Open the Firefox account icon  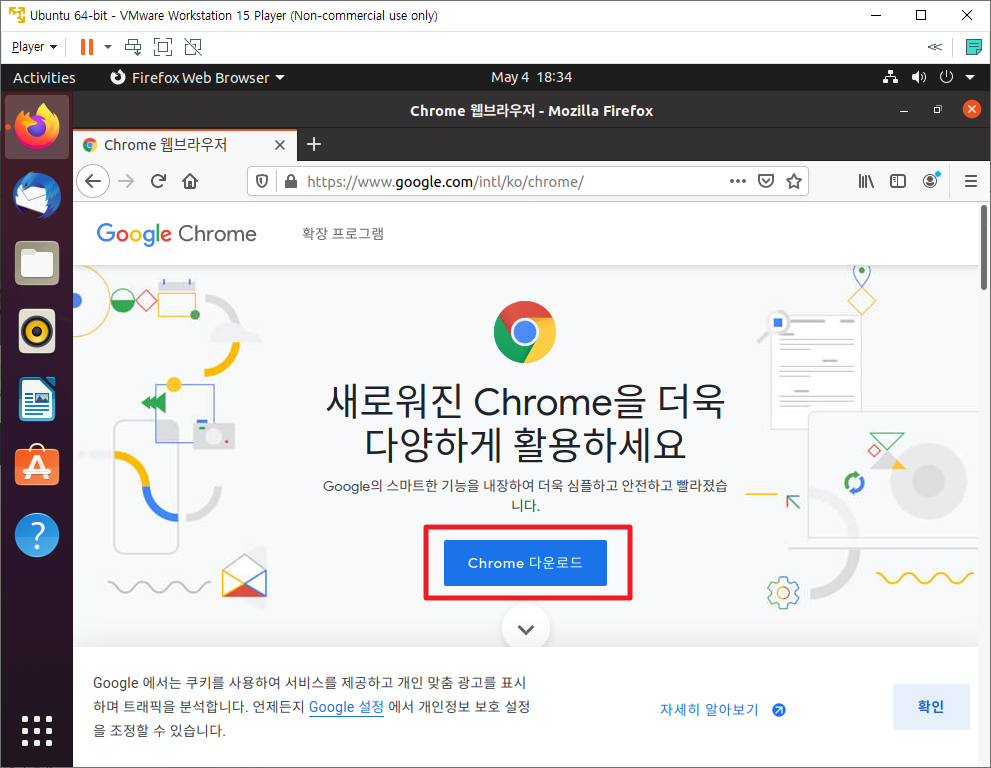point(930,181)
